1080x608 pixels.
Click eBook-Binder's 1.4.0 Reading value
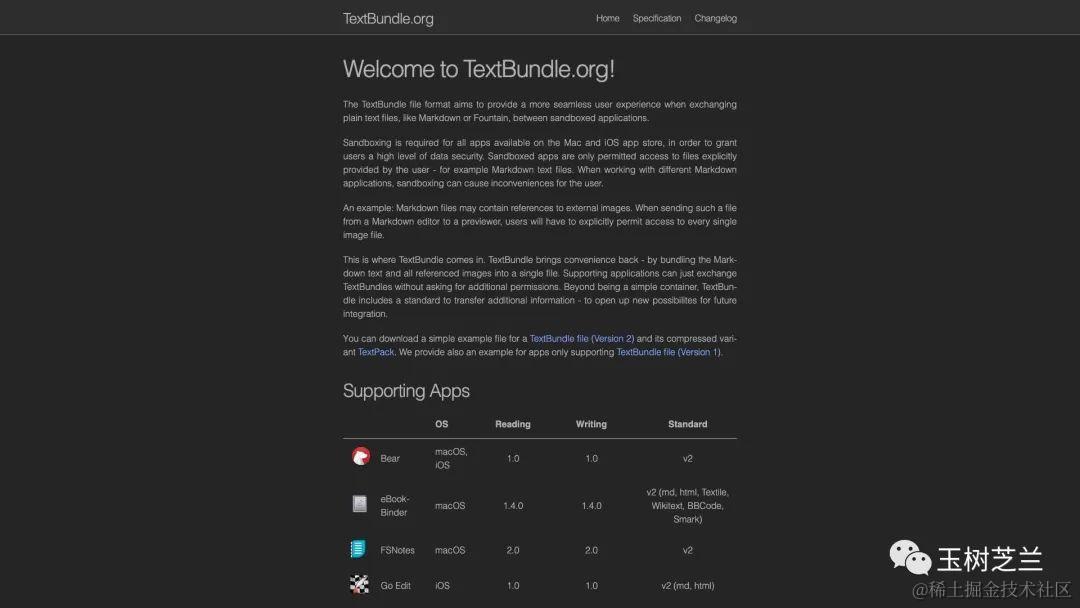[x=513, y=505]
